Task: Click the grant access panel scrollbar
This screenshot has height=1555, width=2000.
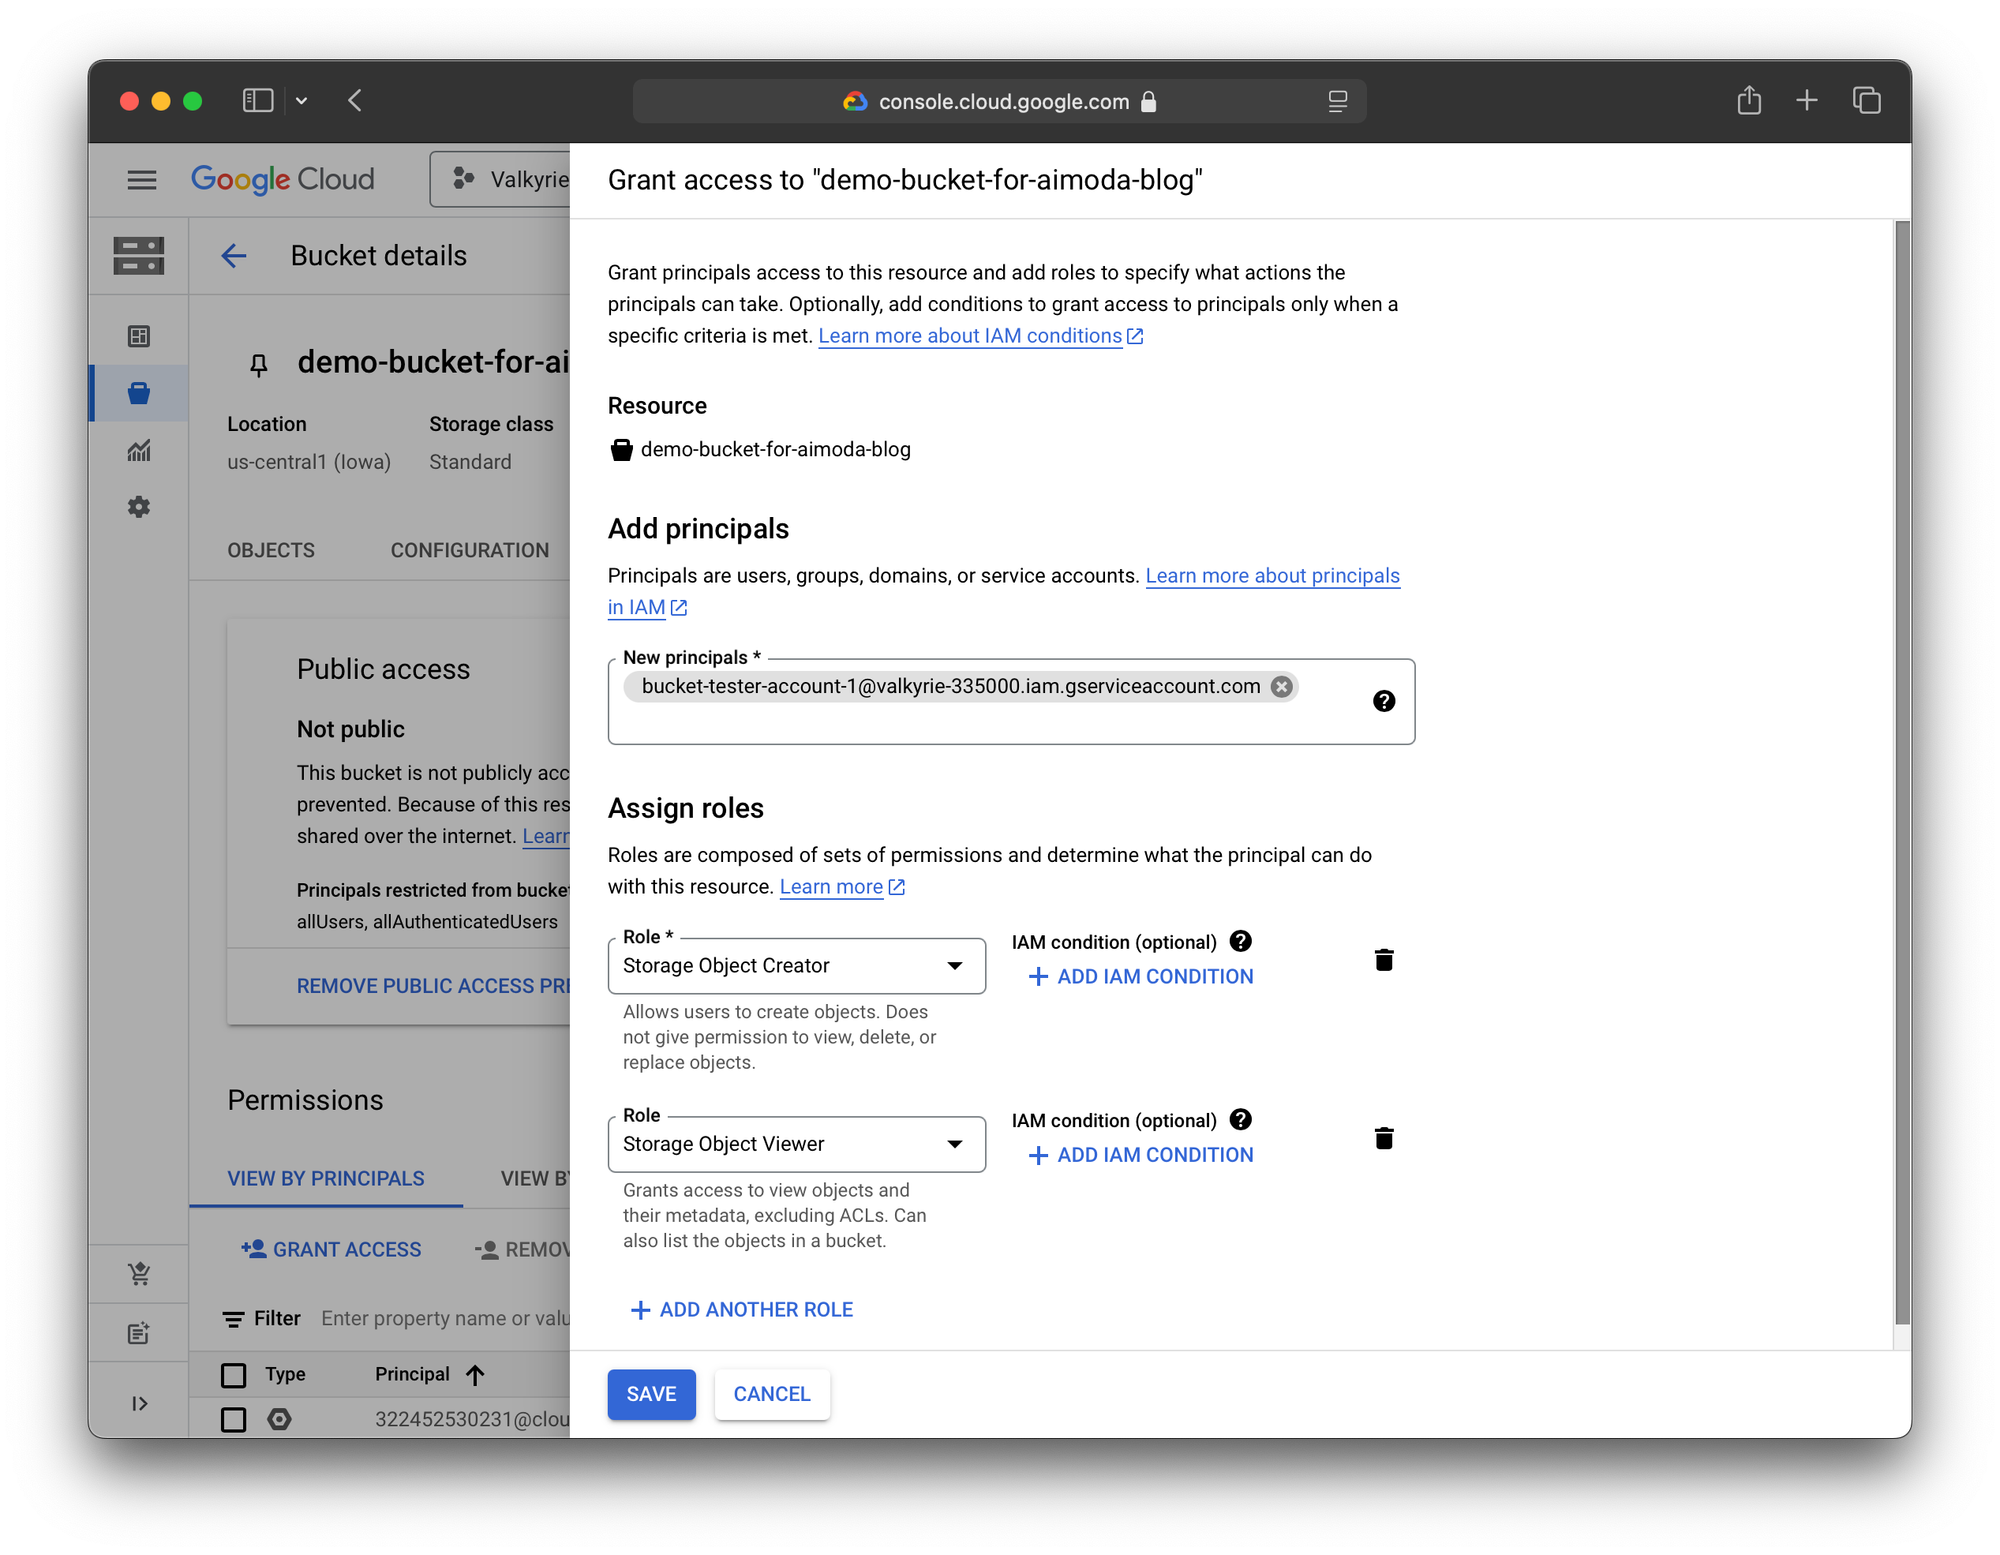Action: click(1901, 770)
